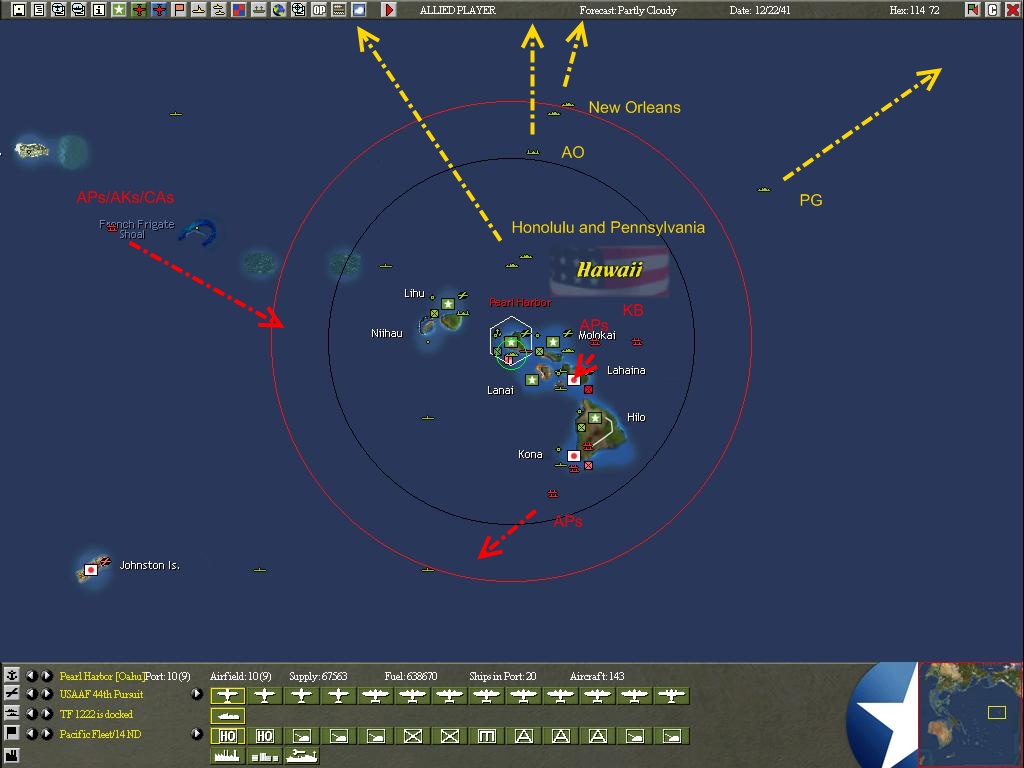Click the 'Forecast: Partly Cloudy' text
This screenshot has width=1024, height=768.
click(x=628, y=10)
